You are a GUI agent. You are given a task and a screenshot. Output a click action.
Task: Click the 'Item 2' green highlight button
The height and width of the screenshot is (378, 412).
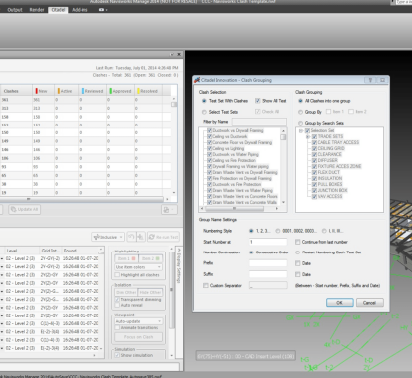coord(150,258)
